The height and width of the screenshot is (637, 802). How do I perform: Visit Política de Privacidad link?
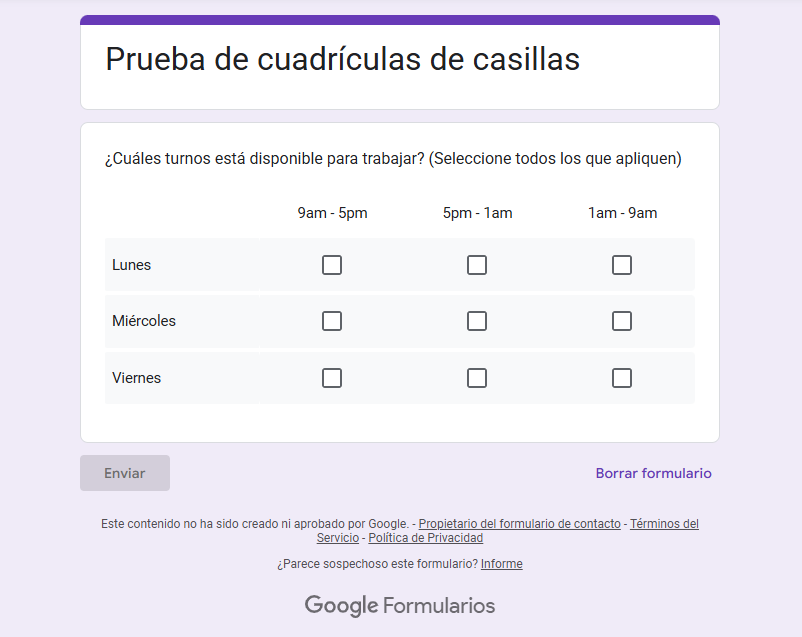pos(426,538)
